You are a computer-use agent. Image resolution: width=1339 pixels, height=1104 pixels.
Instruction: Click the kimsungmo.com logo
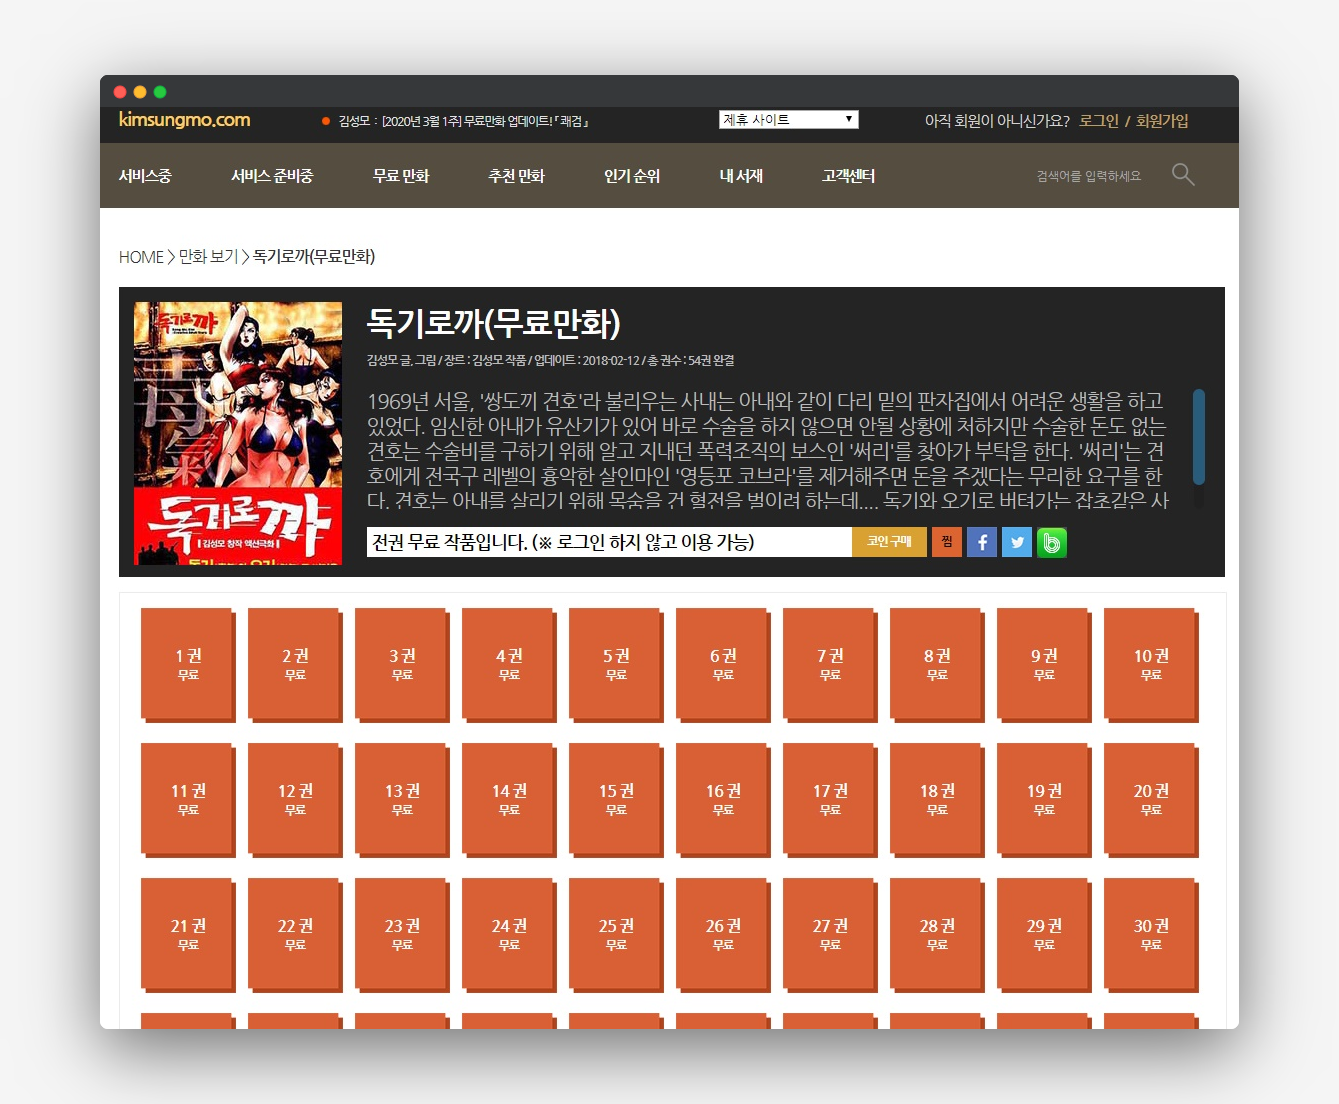(184, 120)
